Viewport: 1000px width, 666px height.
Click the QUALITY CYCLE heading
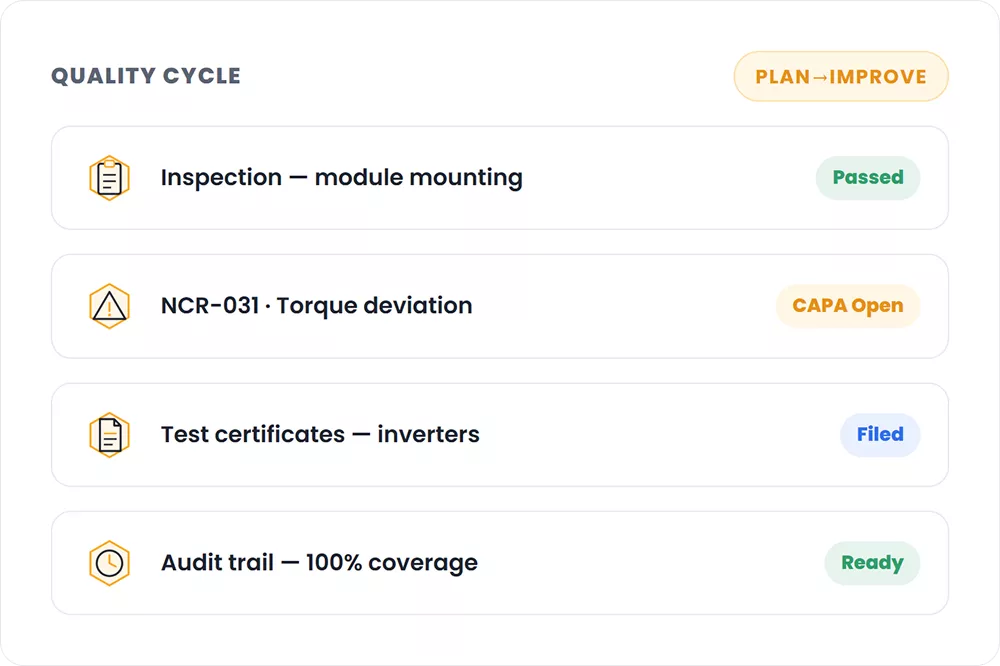coord(146,76)
